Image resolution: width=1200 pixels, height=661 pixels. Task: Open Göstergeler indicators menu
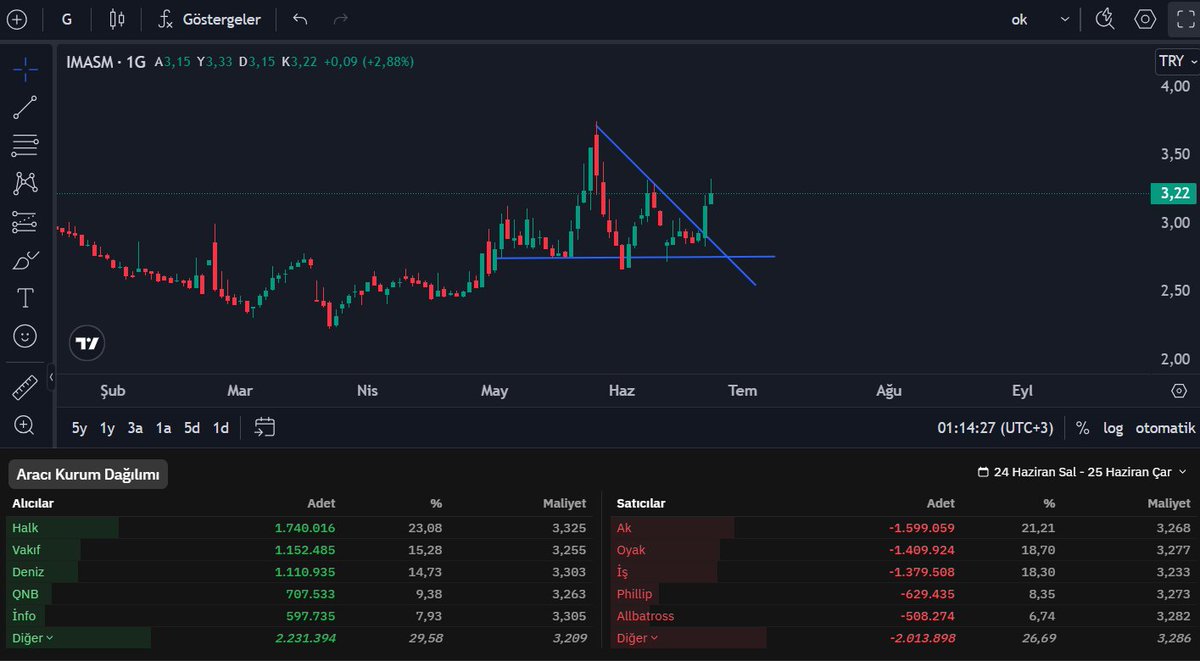[210, 19]
